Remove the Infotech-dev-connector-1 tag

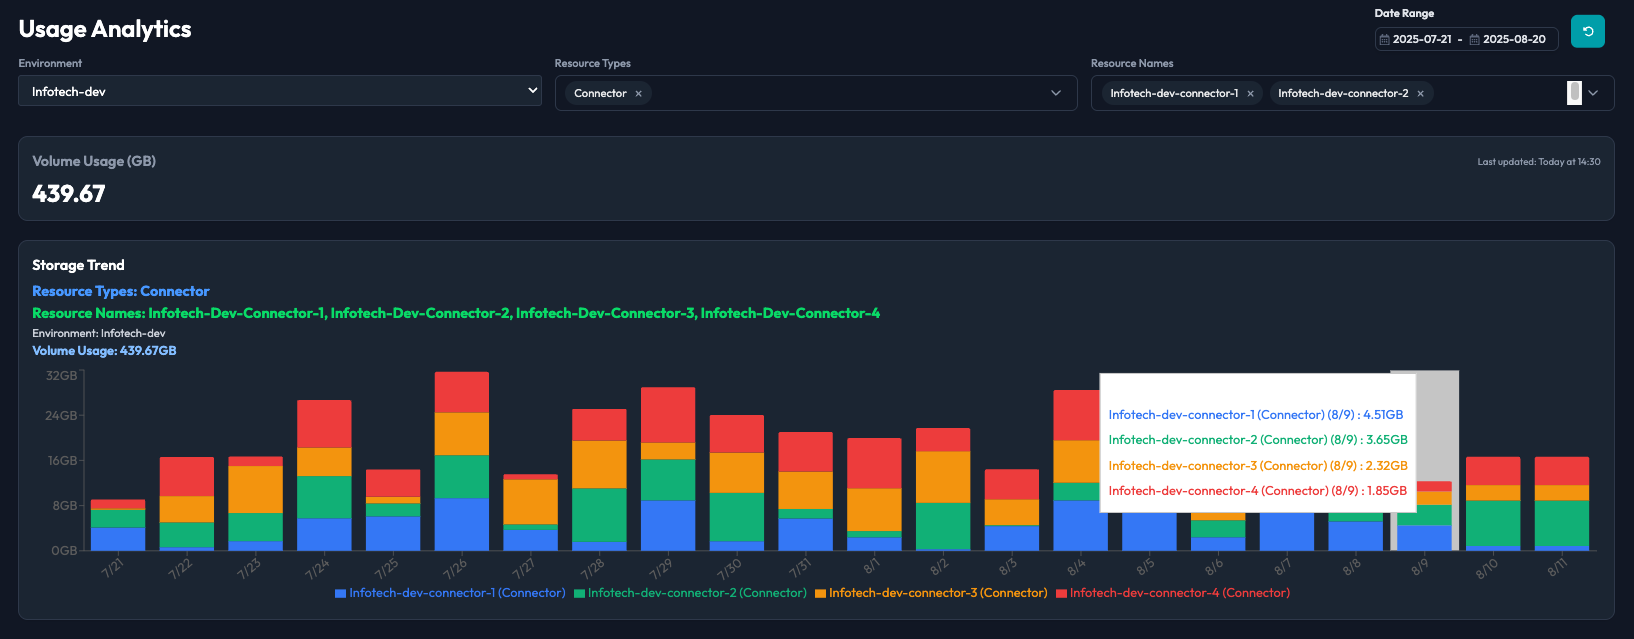coord(1250,93)
